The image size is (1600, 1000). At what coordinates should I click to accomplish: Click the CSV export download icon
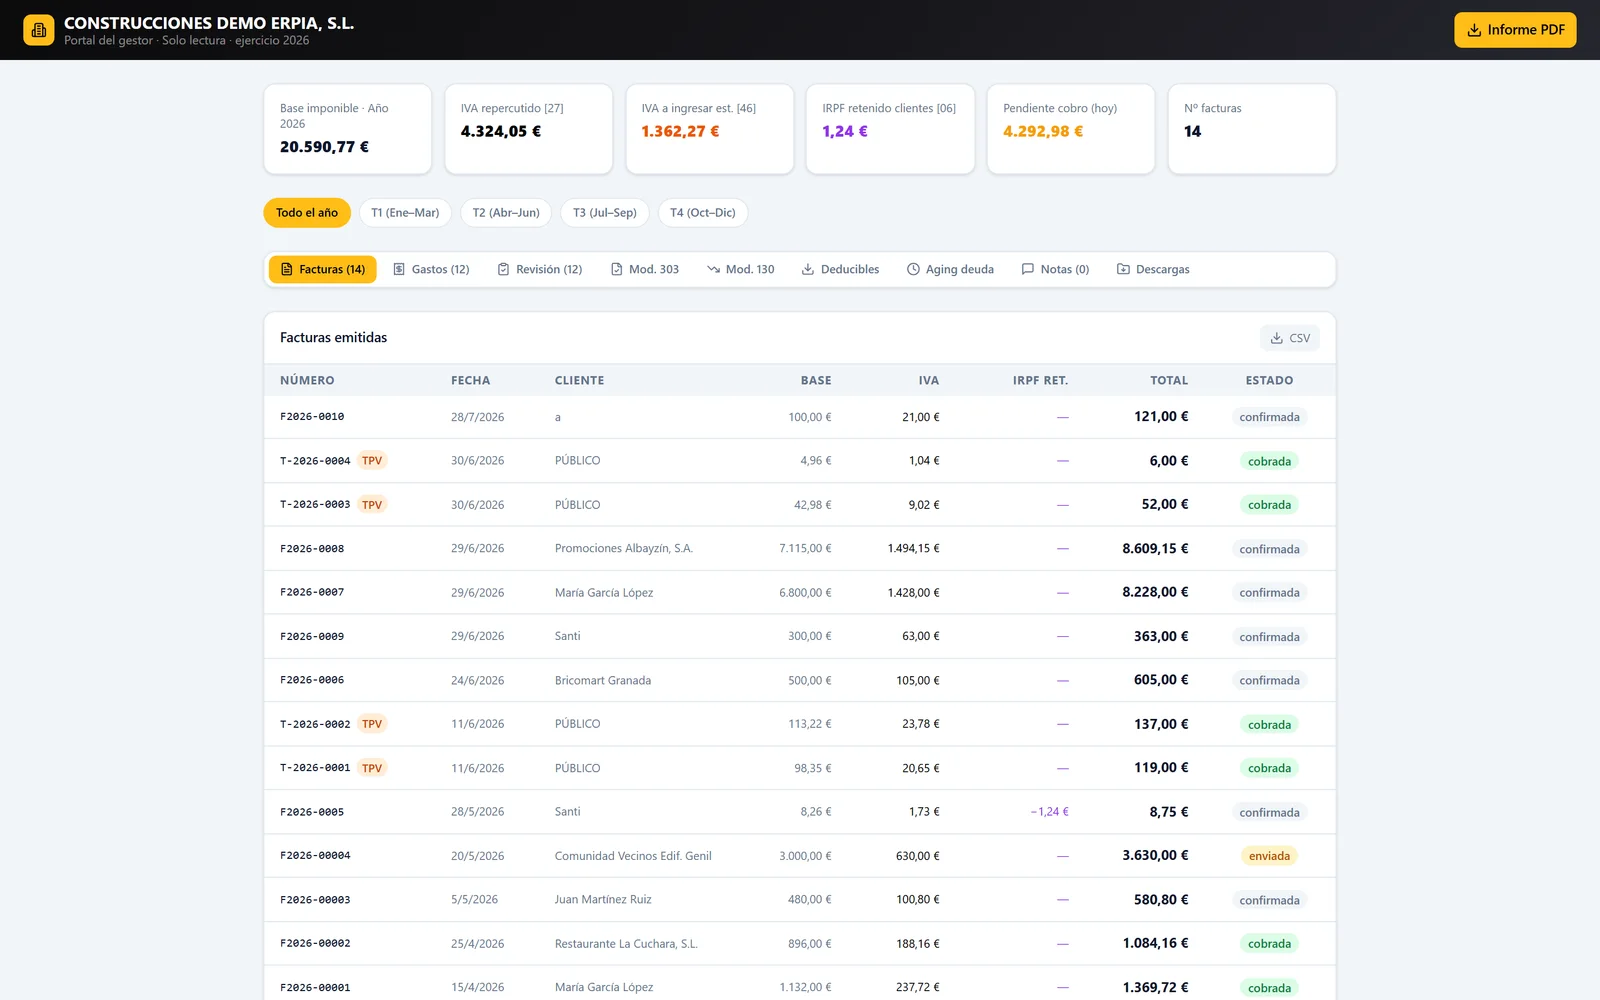pos(1277,338)
